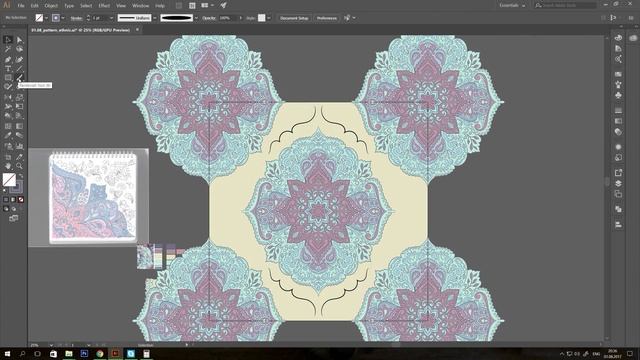Select the Rotate tool
The width and height of the screenshot is (640, 360).
[x=8, y=97]
